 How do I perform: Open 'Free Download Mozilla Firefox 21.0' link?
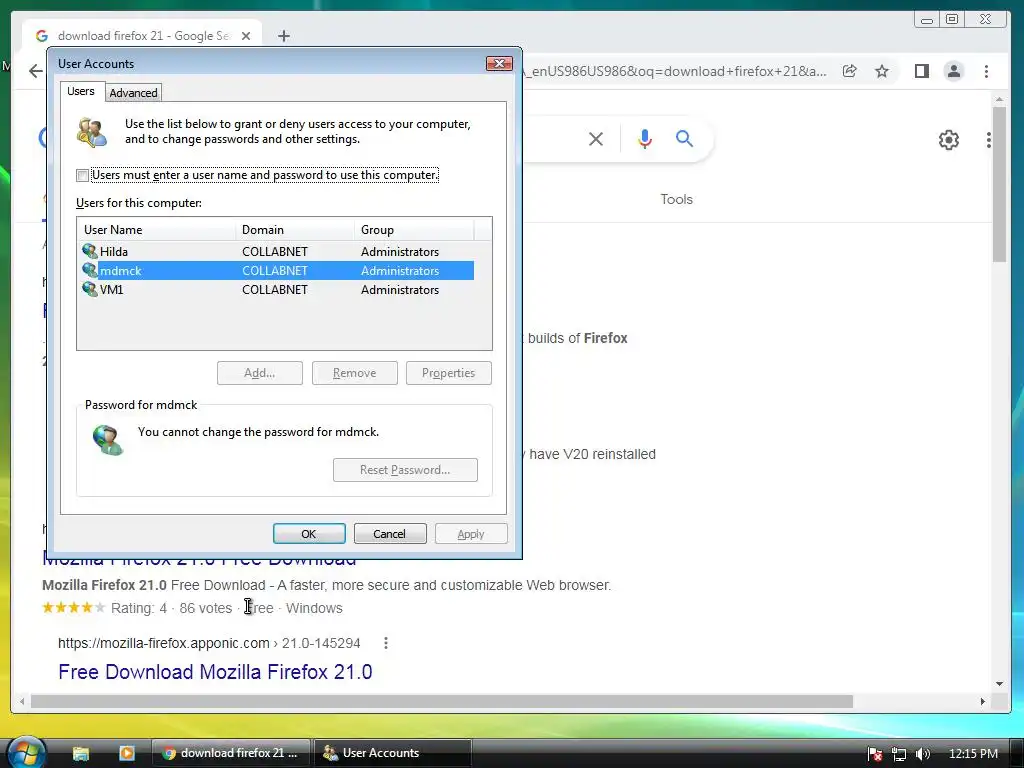[x=215, y=671]
